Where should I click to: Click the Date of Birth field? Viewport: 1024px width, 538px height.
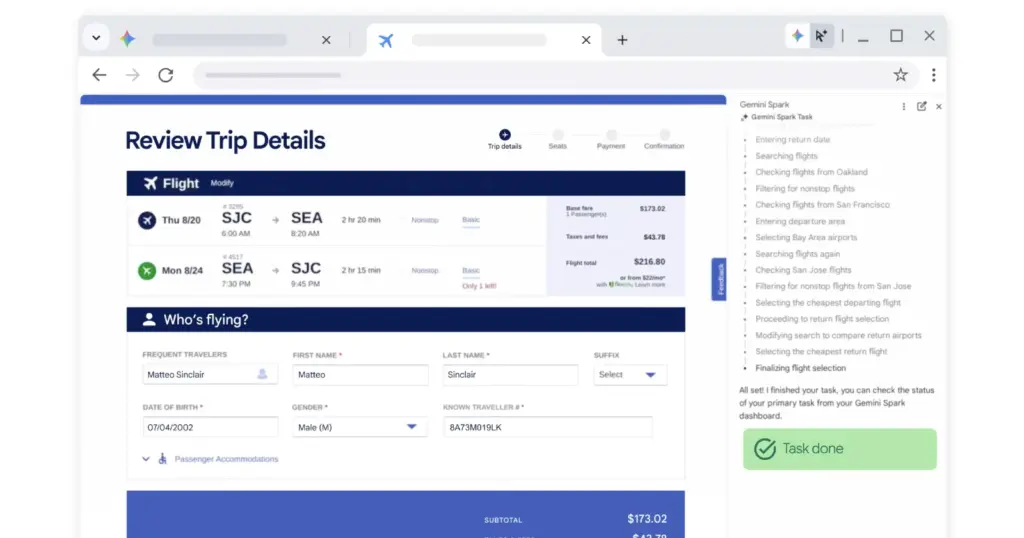(x=210, y=427)
